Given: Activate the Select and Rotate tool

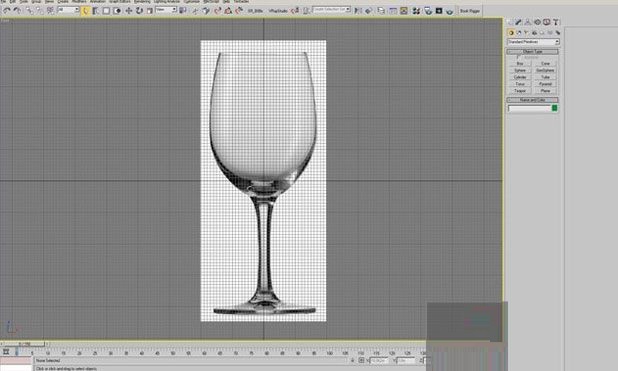Looking at the screenshot, I should coord(140,11).
